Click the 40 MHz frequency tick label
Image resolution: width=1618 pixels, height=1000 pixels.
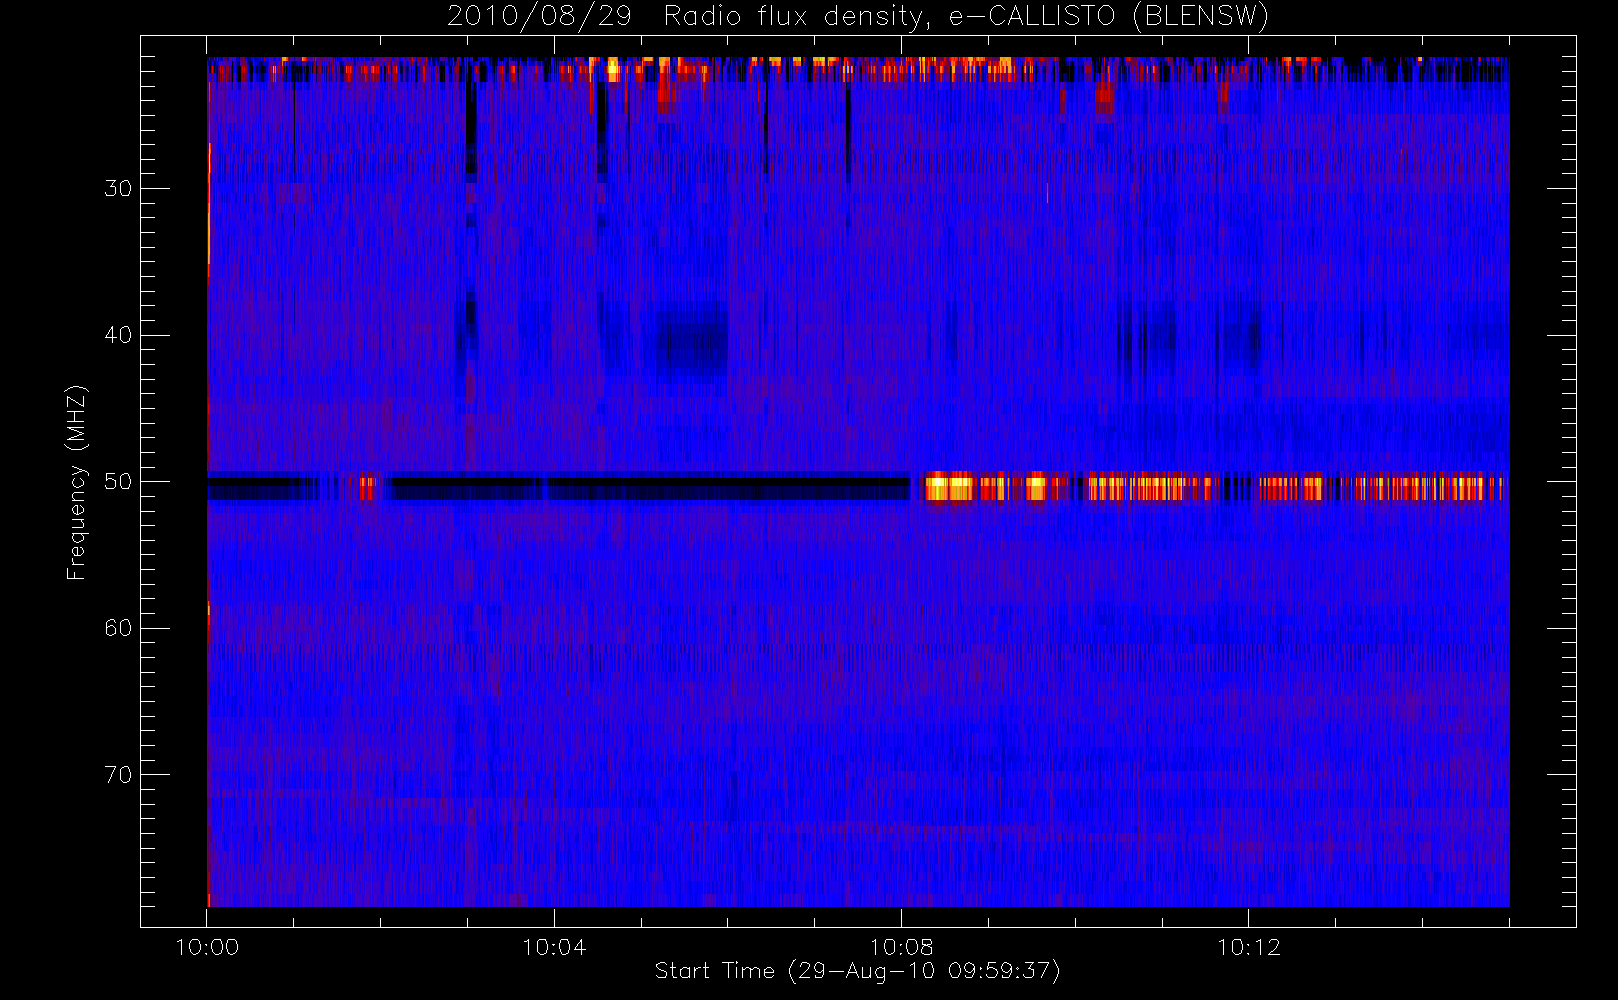(x=118, y=335)
